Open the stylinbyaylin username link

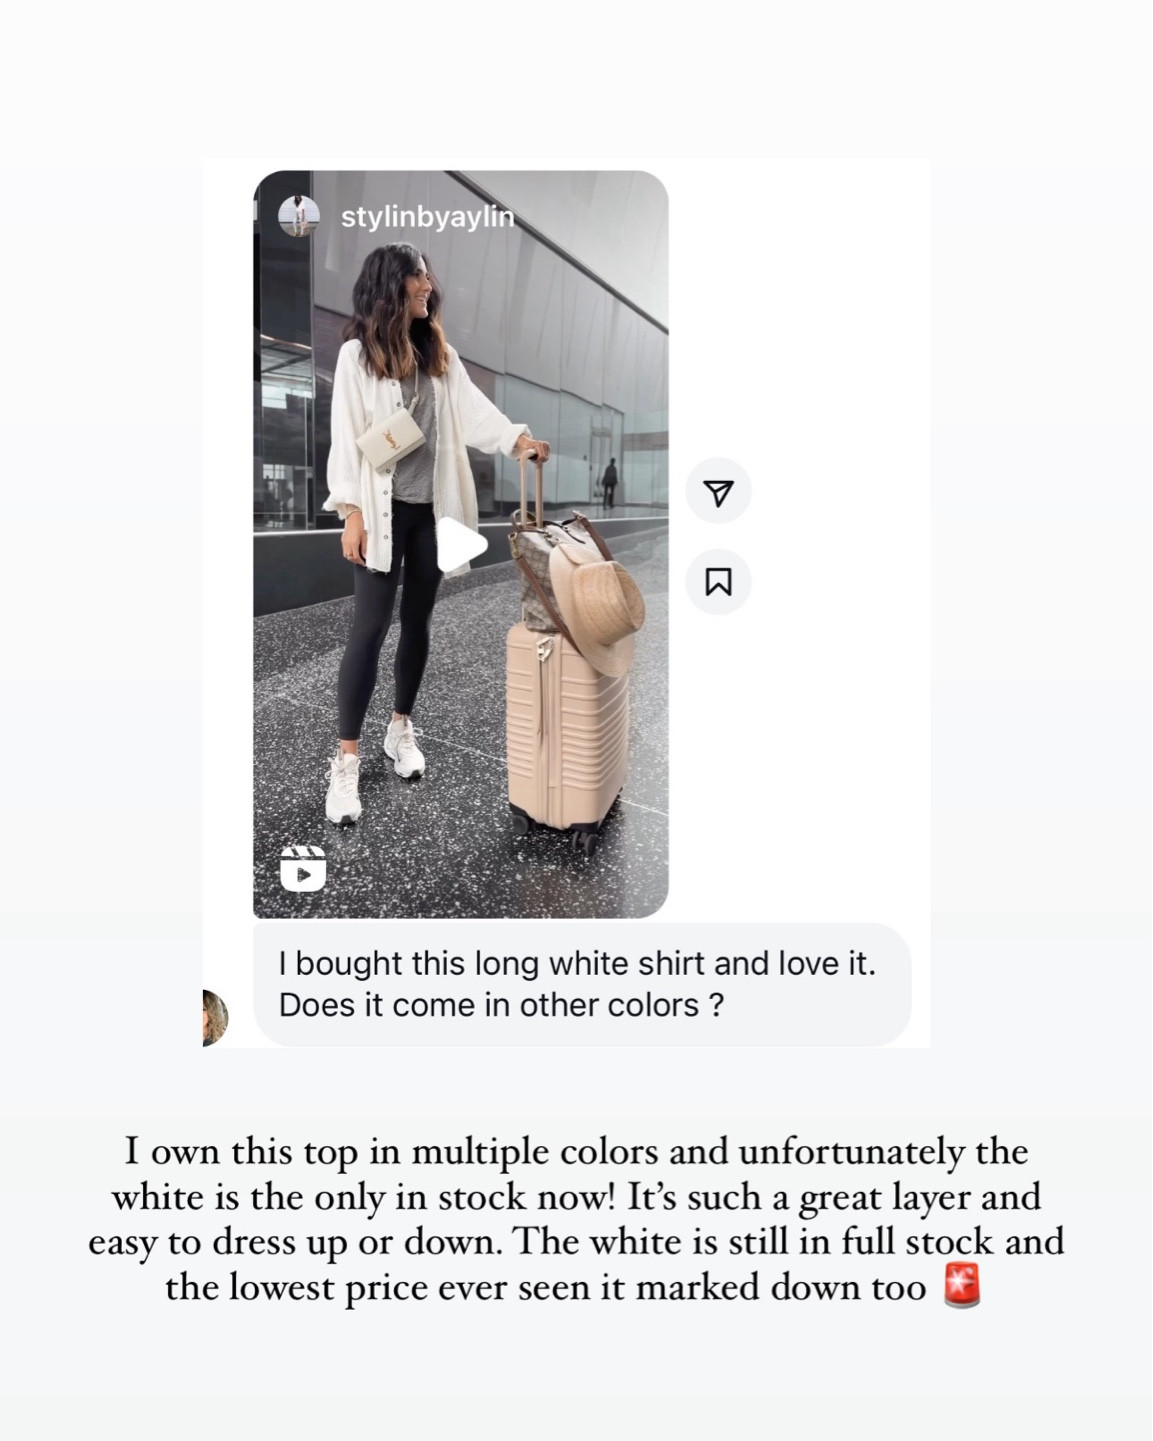tap(427, 217)
